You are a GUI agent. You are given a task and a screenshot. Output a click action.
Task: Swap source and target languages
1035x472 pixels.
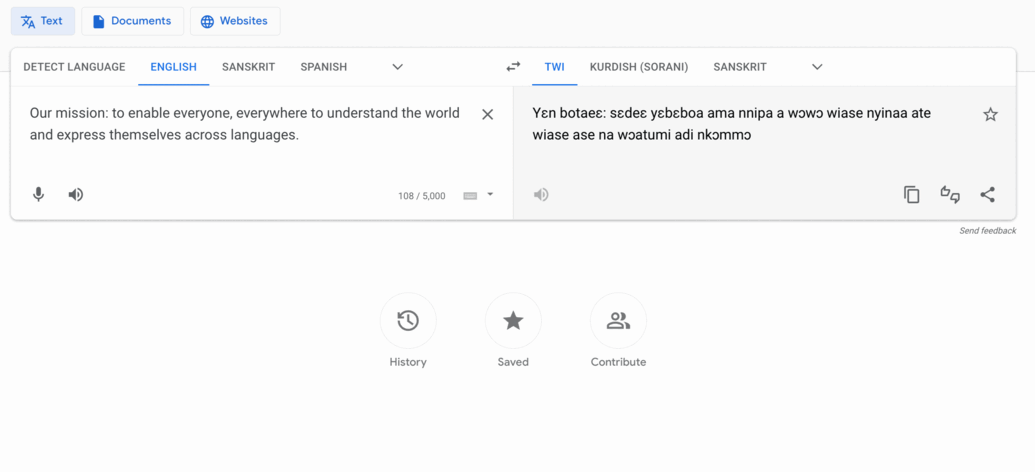click(x=513, y=67)
